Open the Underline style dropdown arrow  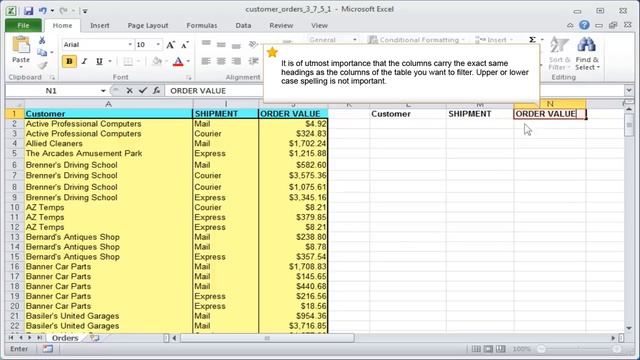point(110,61)
